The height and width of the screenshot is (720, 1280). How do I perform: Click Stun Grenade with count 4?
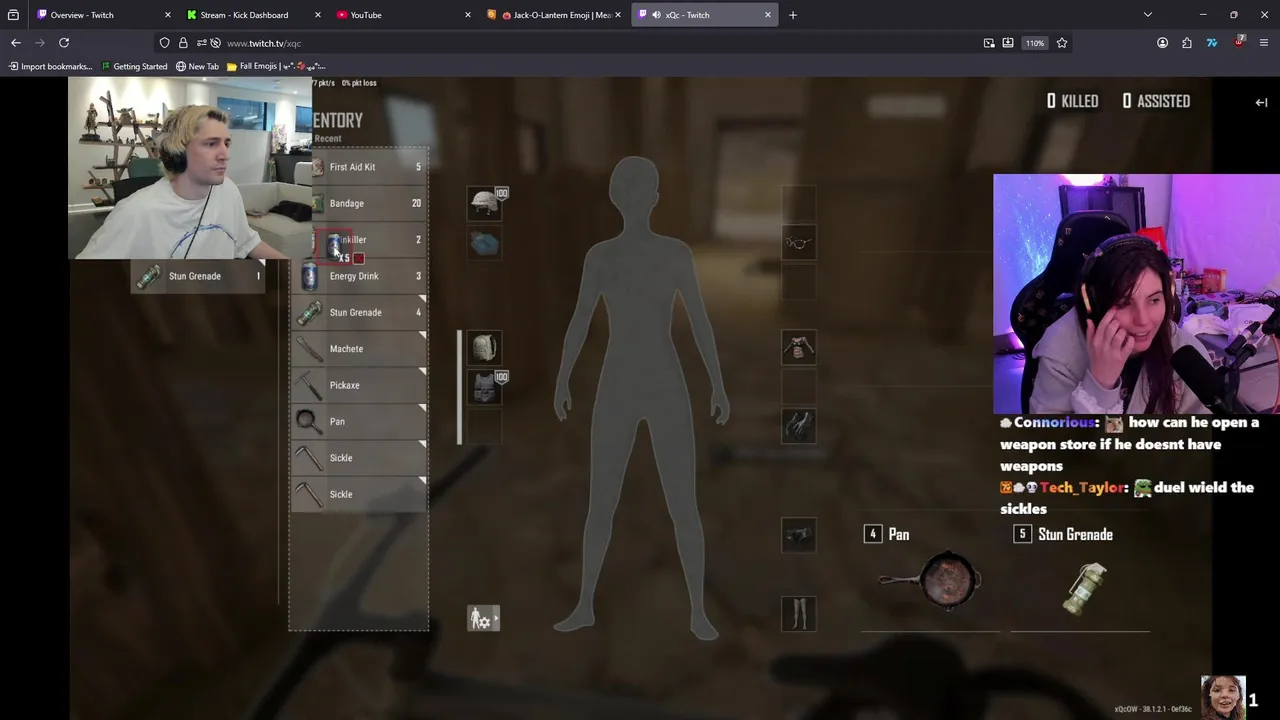click(x=360, y=312)
